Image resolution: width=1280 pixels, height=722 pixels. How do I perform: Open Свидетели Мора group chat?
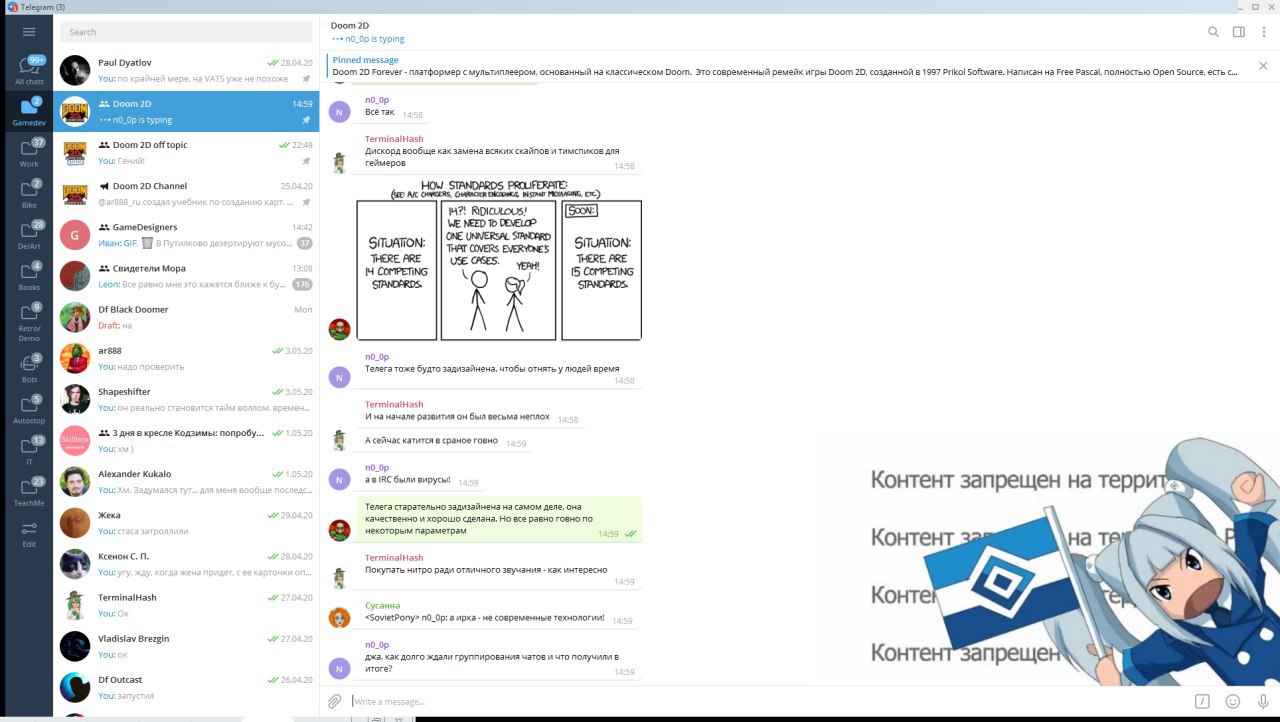tap(186, 275)
